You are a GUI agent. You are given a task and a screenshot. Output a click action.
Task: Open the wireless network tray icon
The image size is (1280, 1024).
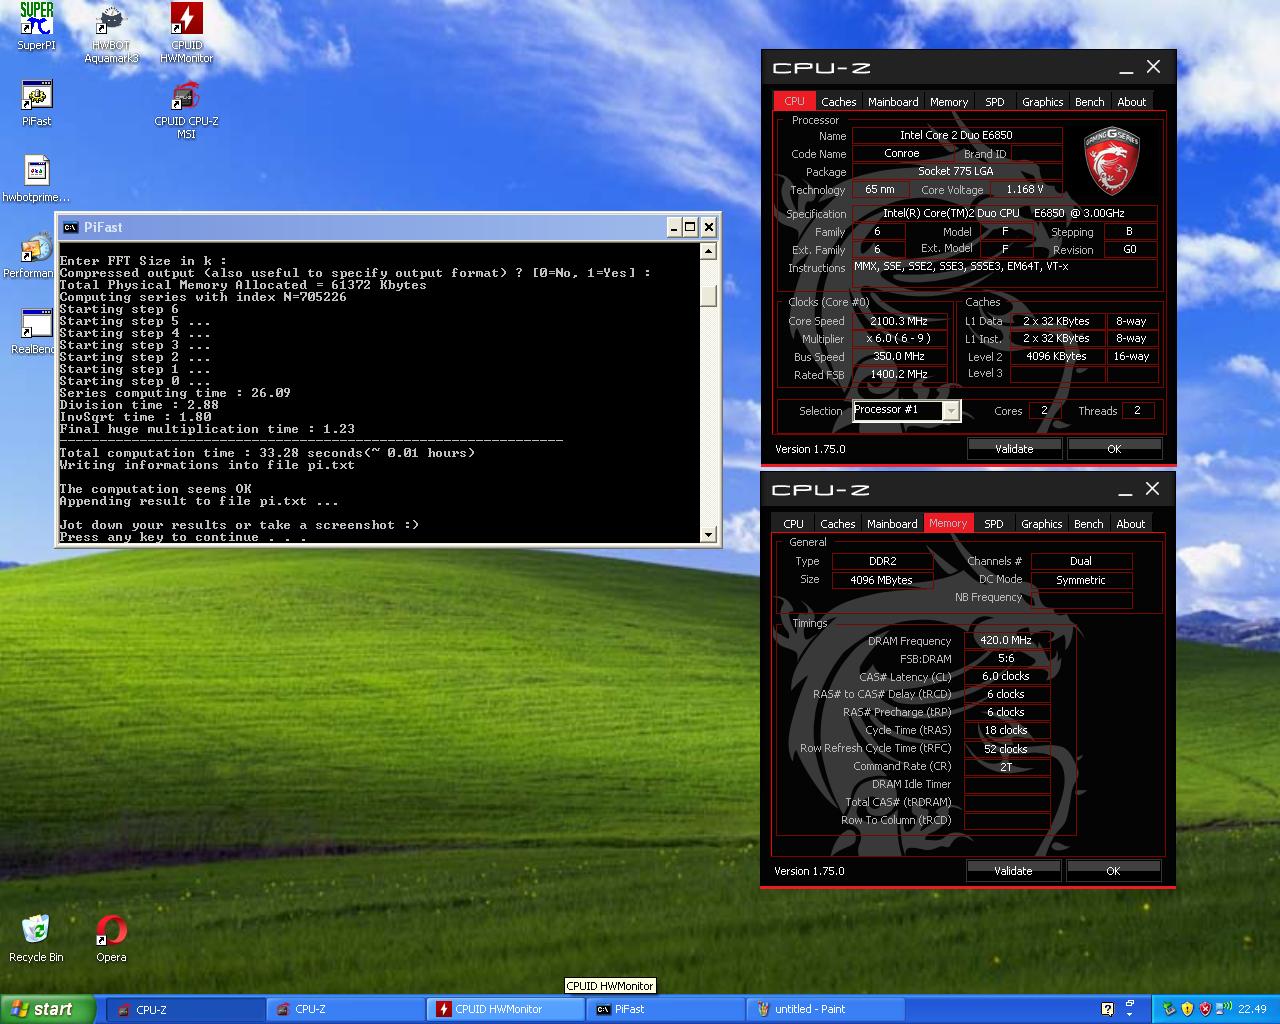(1224, 1009)
